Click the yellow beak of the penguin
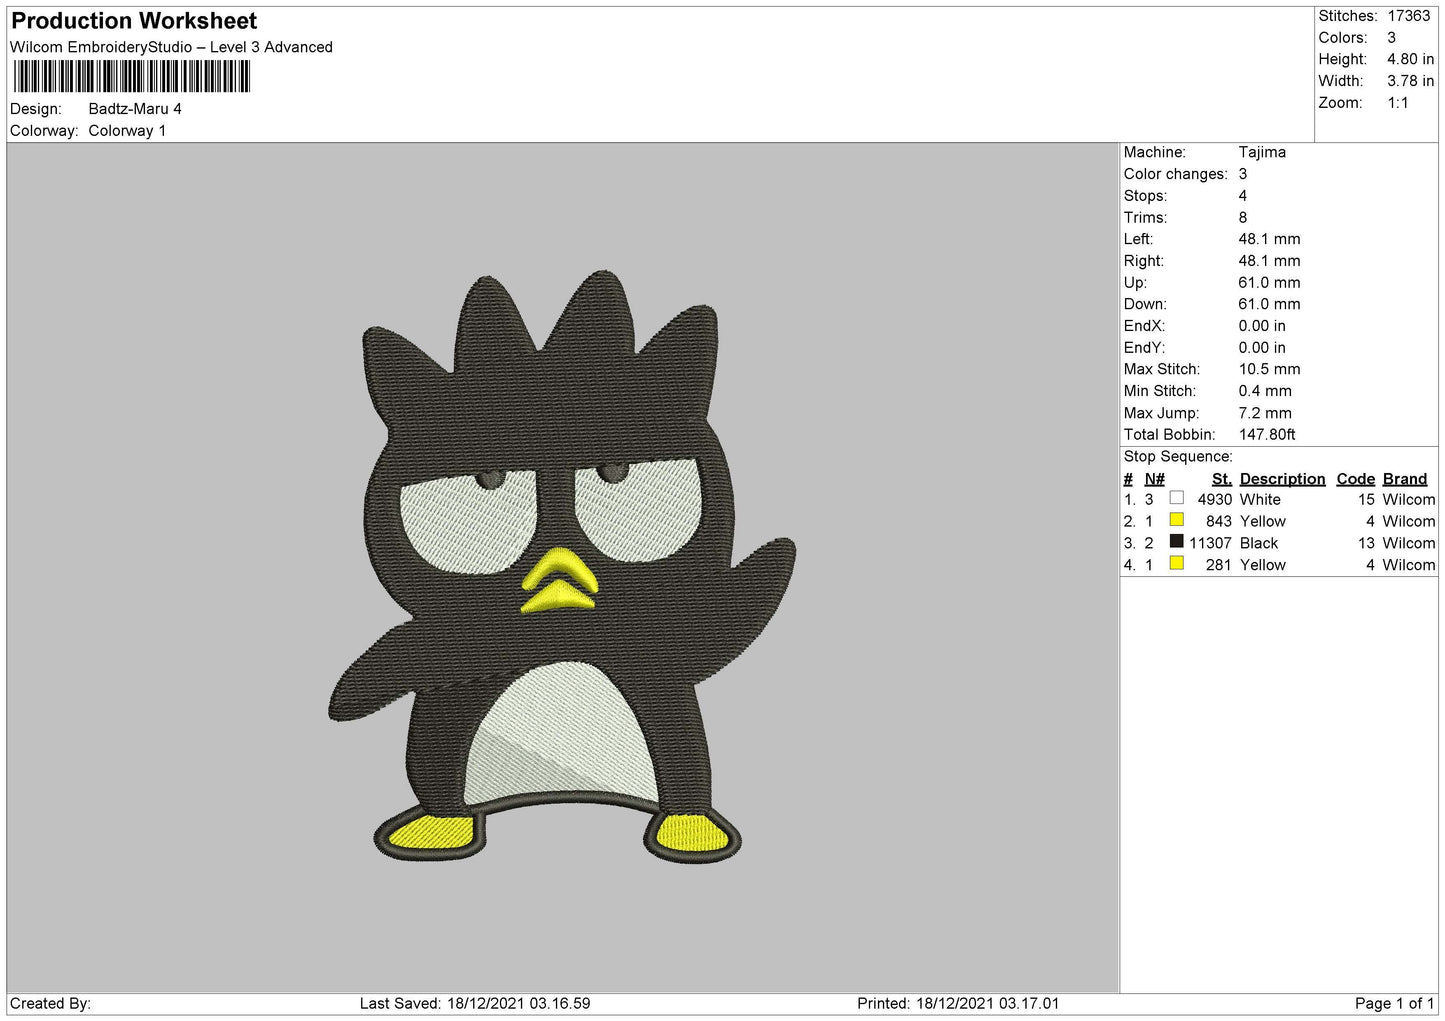 tap(558, 580)
